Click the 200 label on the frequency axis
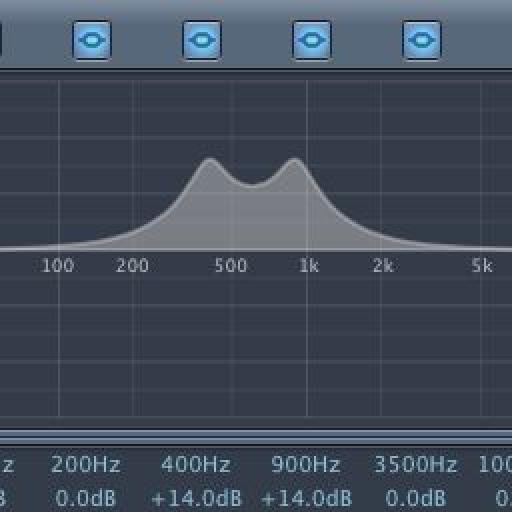Image resolution: width=512 pixels, height=512 pixels. click(x=132, y=266)
